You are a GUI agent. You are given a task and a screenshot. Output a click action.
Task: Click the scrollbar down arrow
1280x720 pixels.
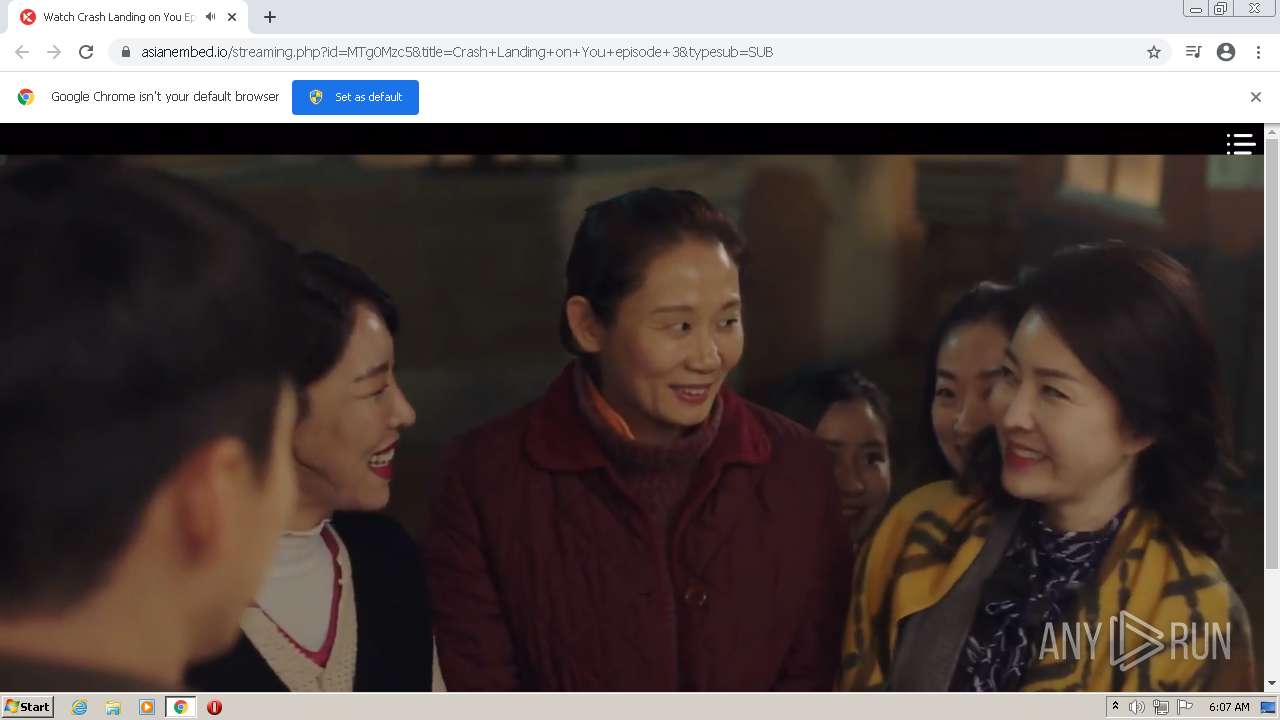[1272, 683]
